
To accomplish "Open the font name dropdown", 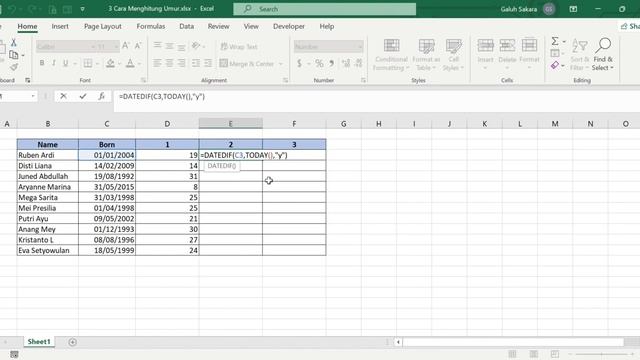I will (93, 47).
